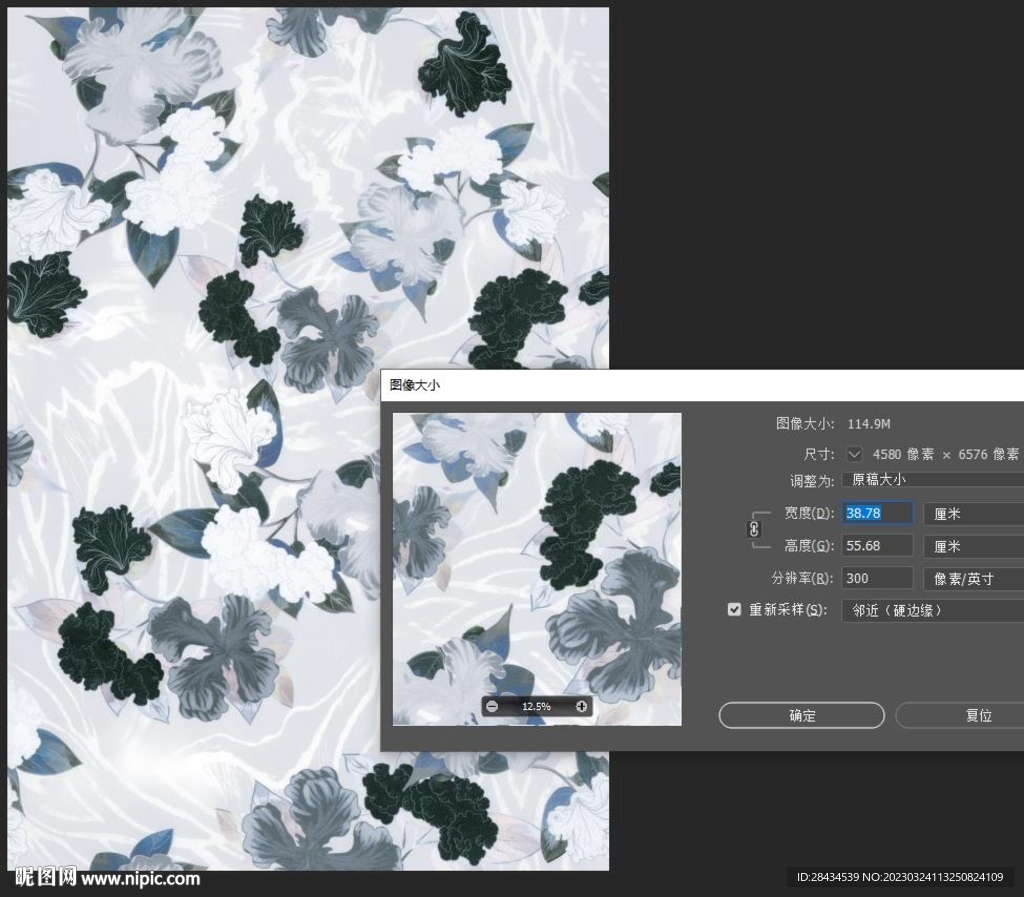
Task: Toggle the constrain proportions chain link icon
Action: coord(754,530)
